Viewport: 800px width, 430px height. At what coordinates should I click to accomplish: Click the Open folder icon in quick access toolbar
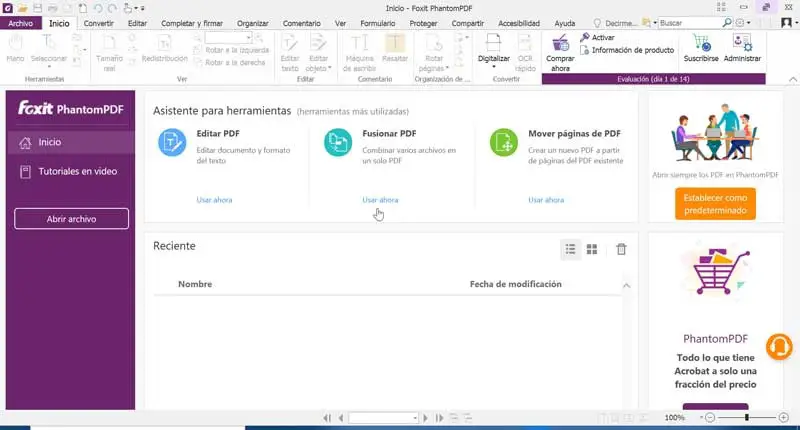[x=22, y=8]
